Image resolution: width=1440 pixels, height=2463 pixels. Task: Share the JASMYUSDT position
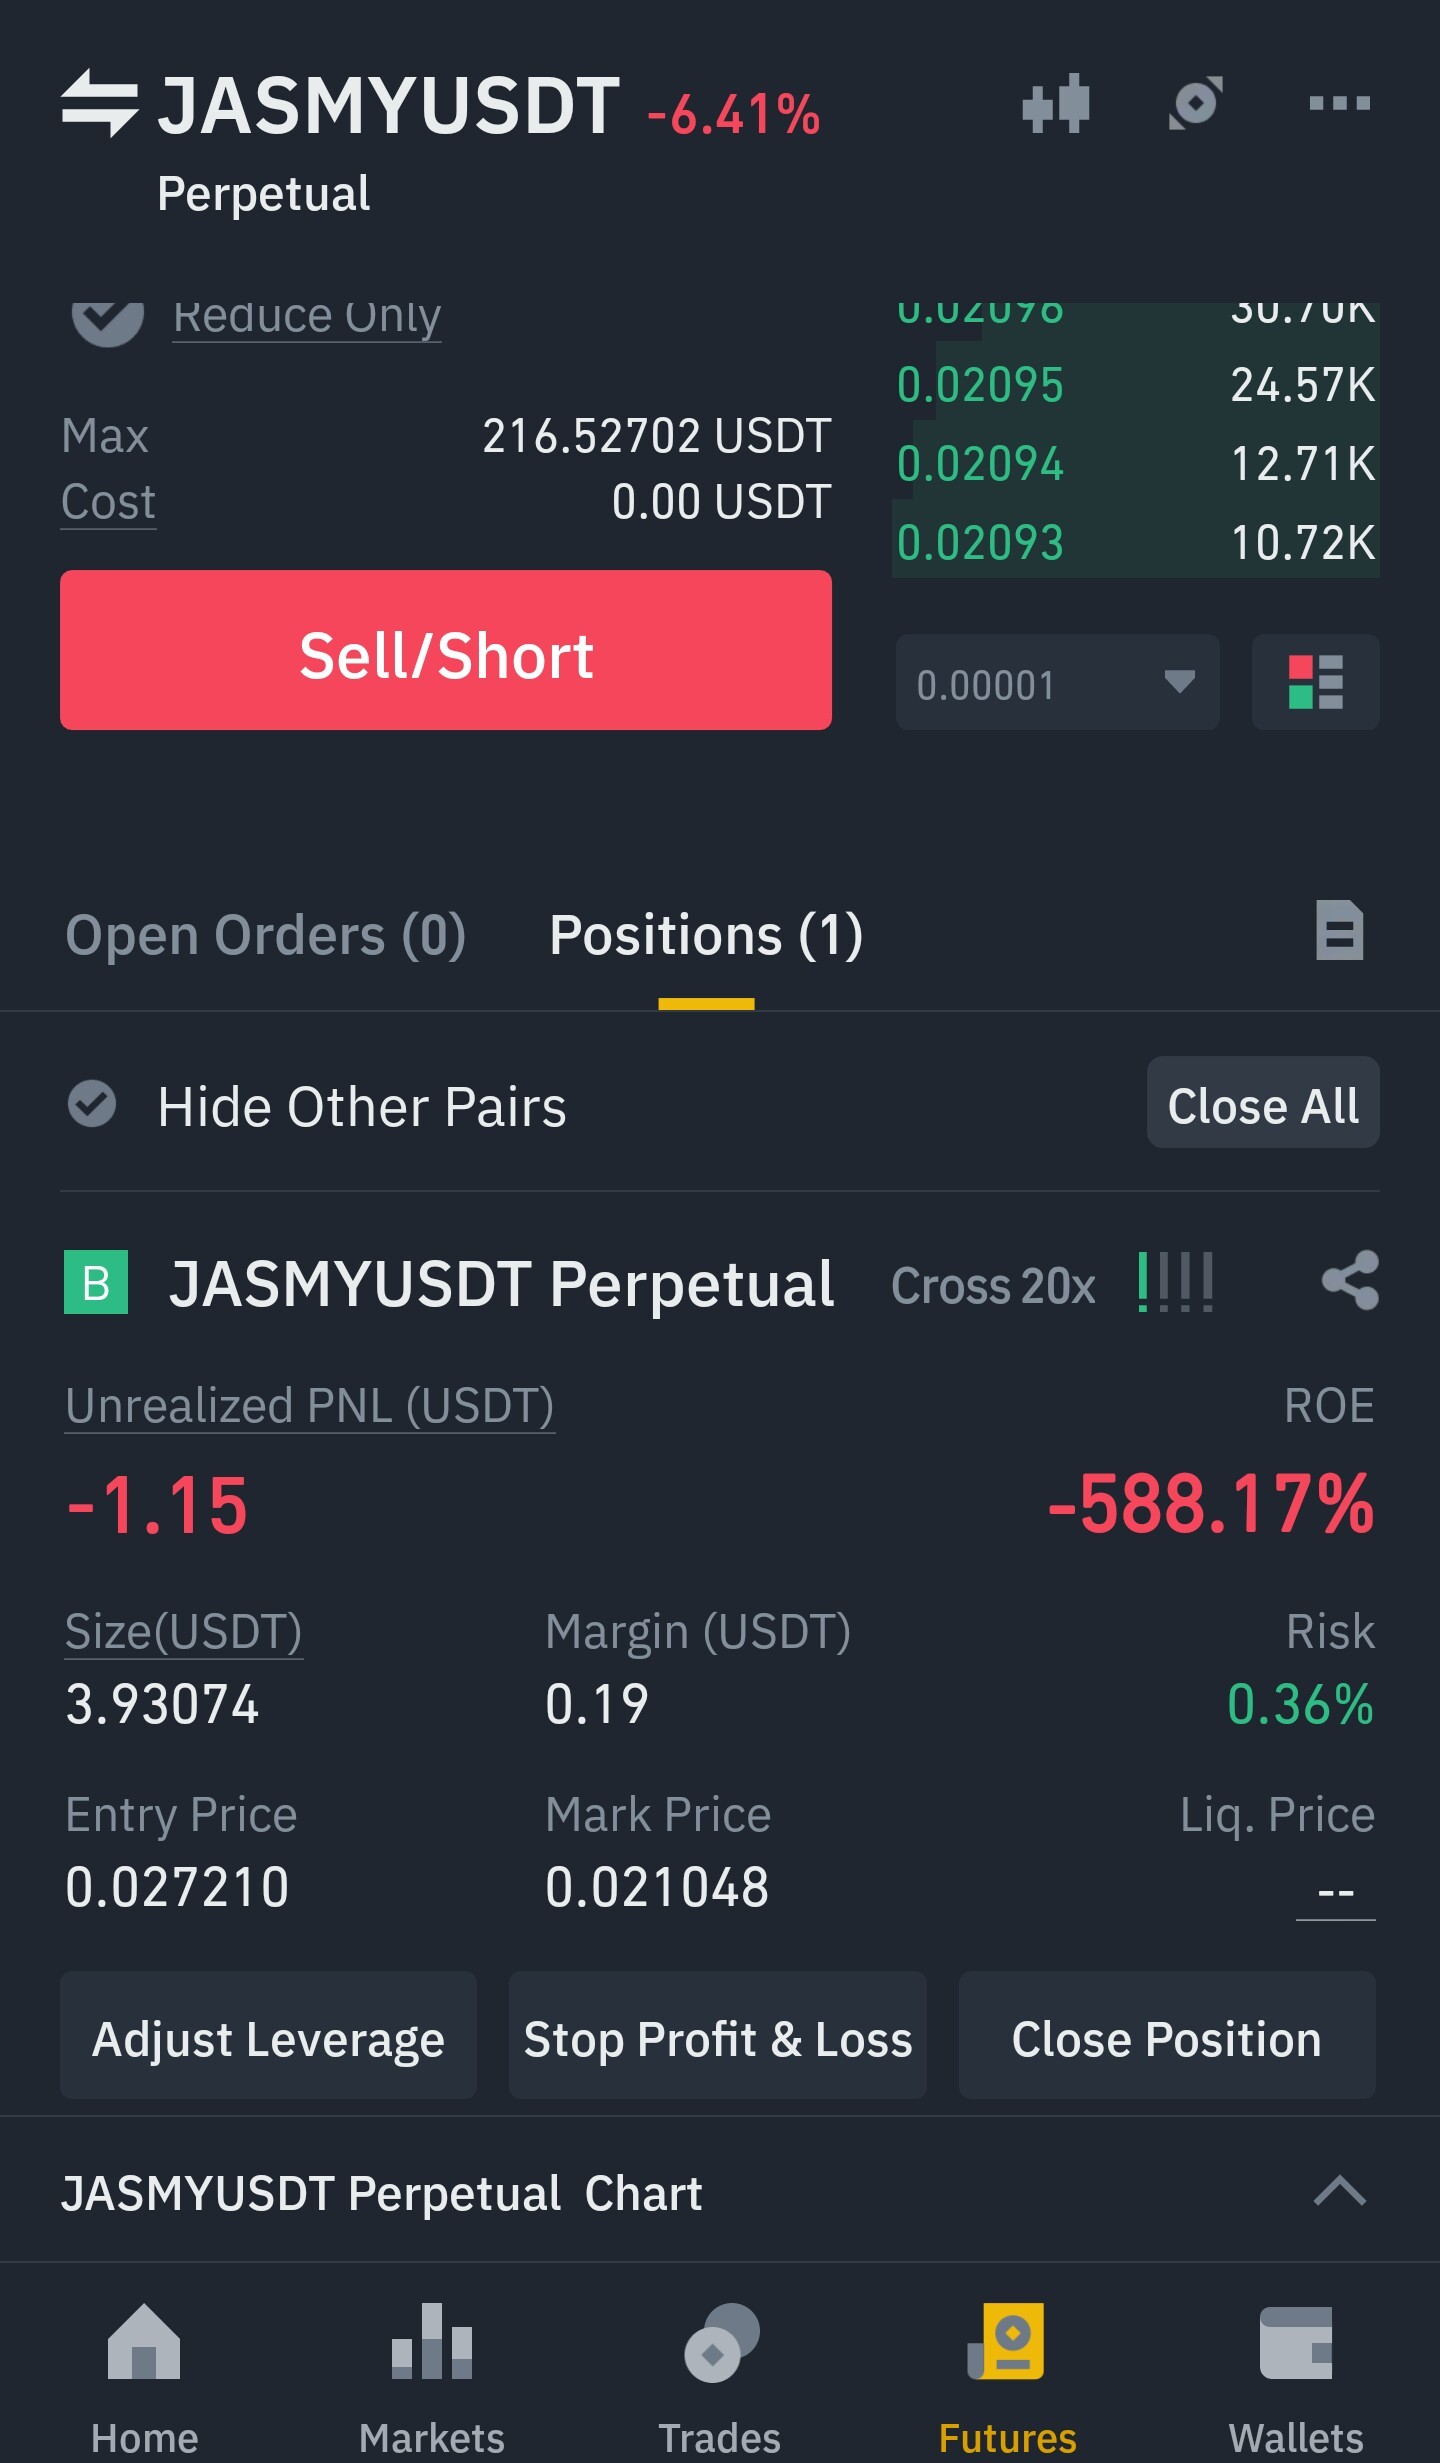[1350, 1280]
